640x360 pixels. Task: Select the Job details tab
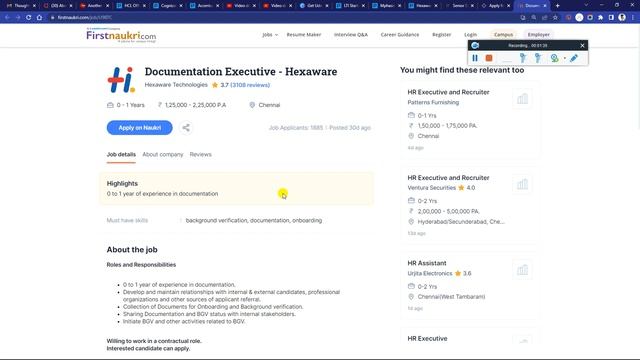pyautogui.click(x=121, y=155)
